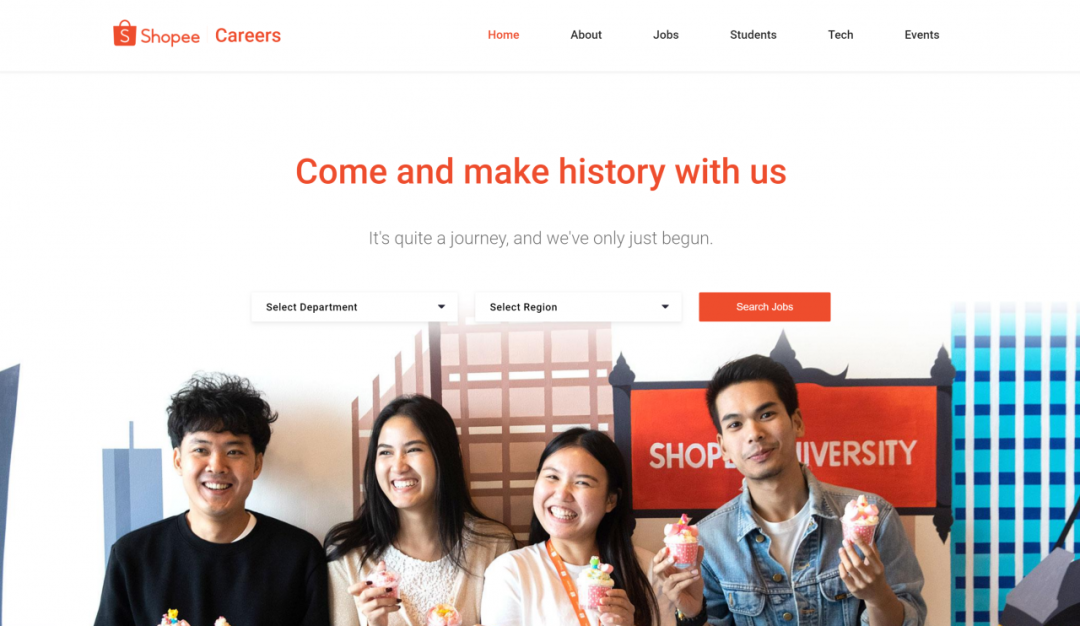Click the Search Jobs button
1080x626 pixels.
(765, 307)
